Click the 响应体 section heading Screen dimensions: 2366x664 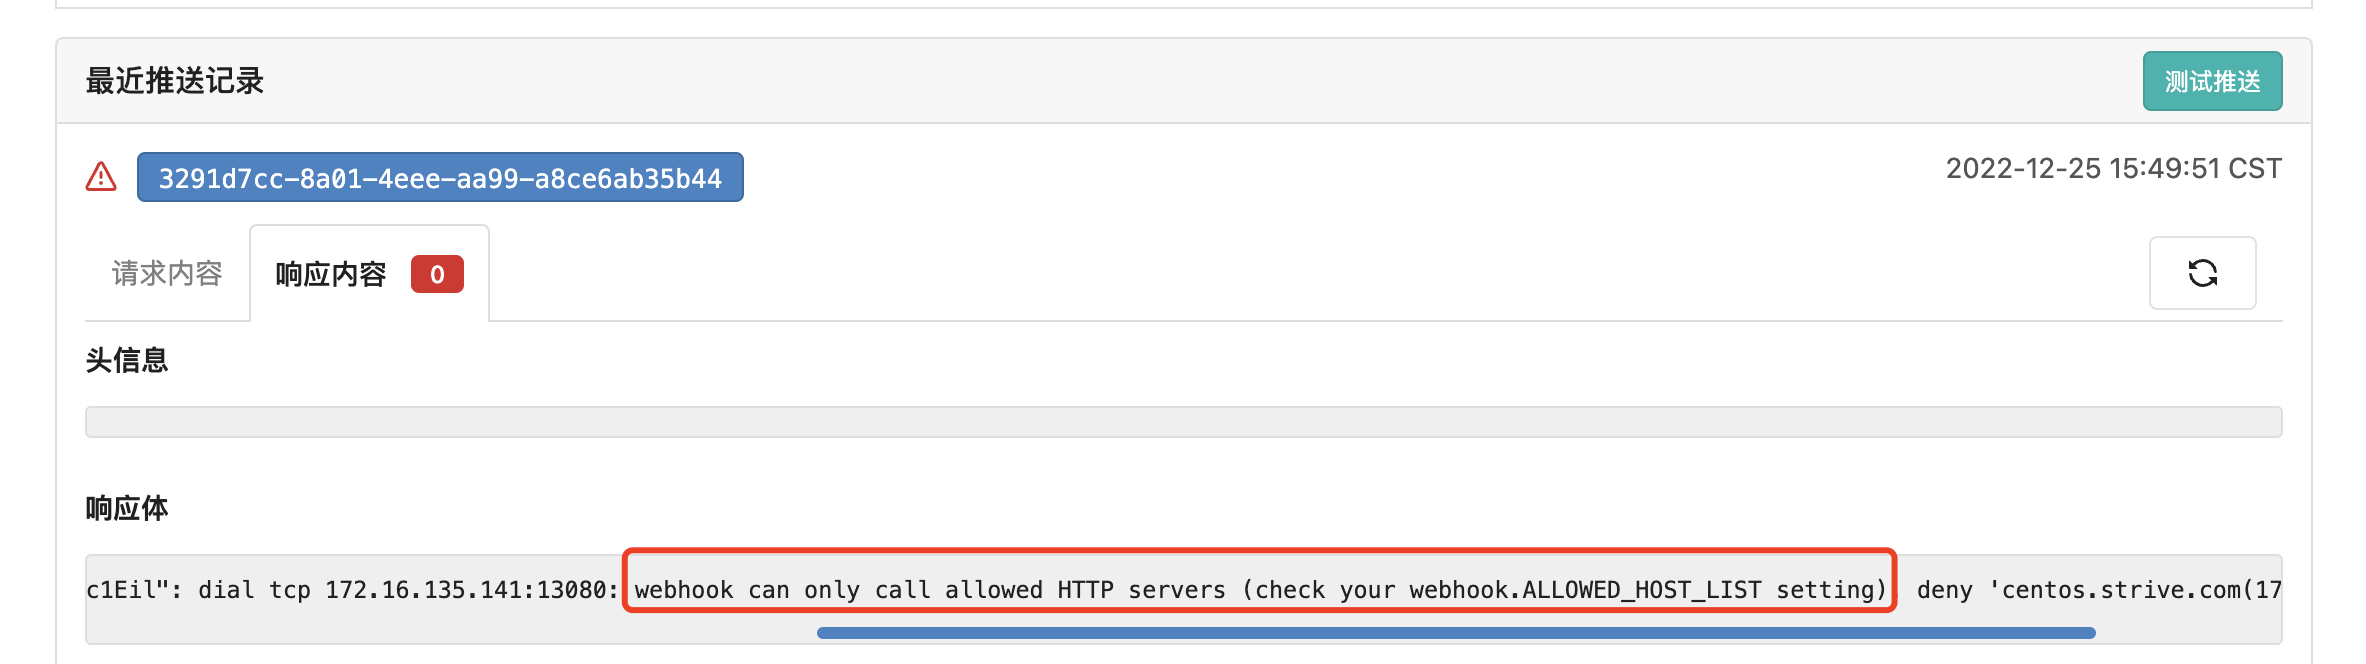coord(127,508)
